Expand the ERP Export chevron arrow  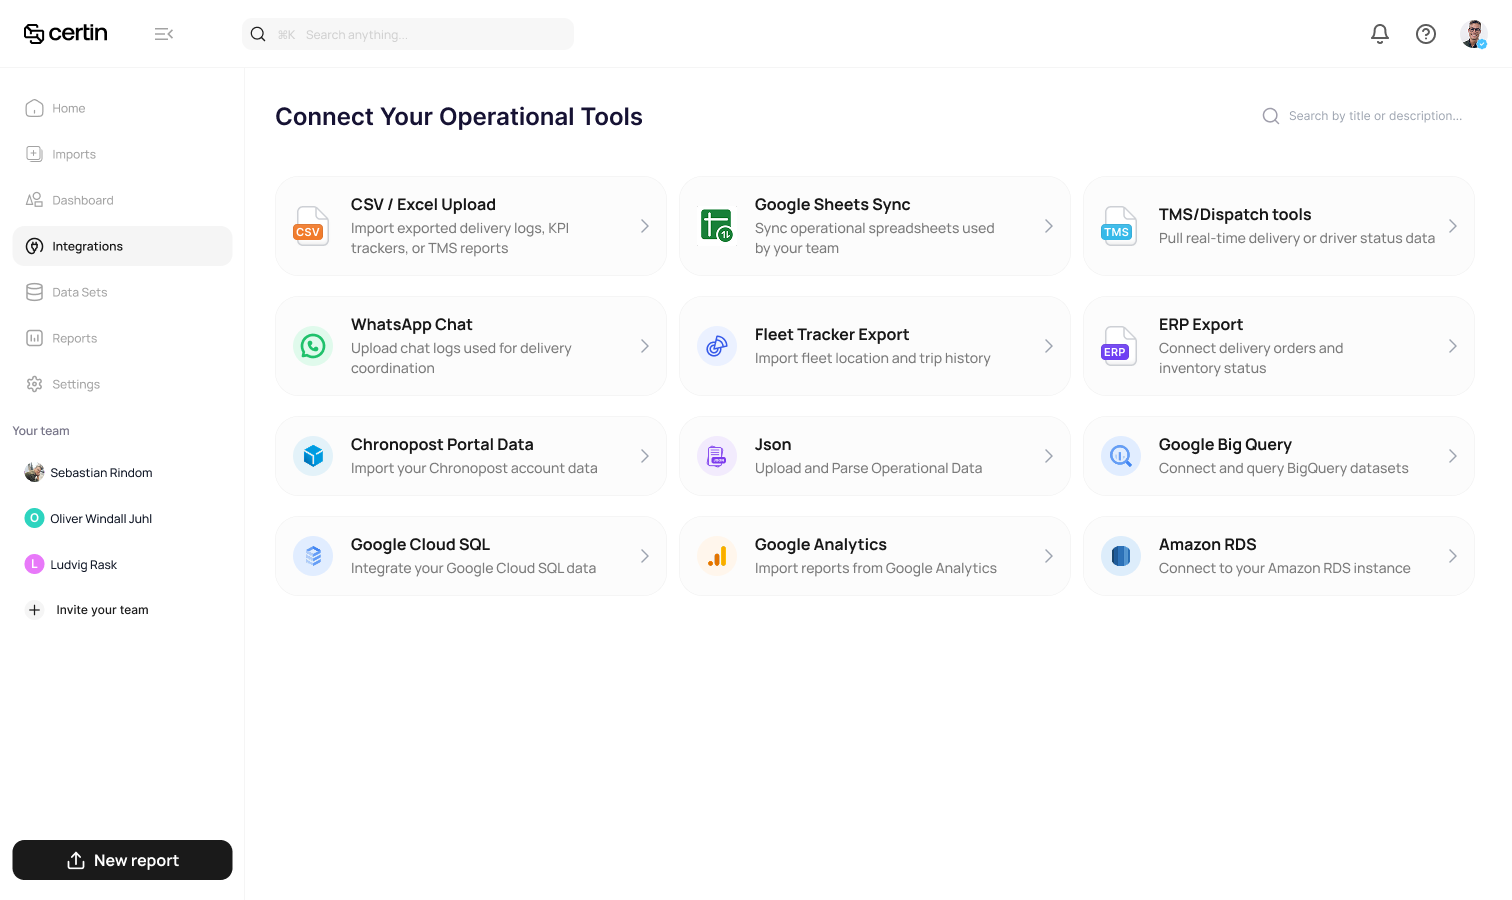pyautogui.click(x=1453, y=346)
